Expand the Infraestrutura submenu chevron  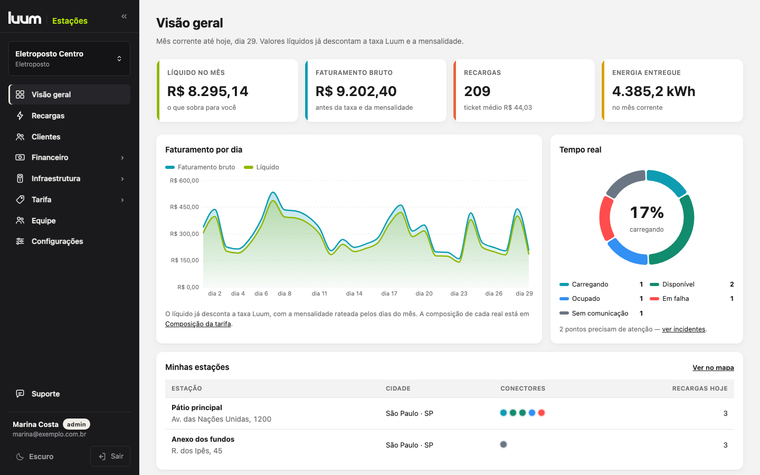122,178
